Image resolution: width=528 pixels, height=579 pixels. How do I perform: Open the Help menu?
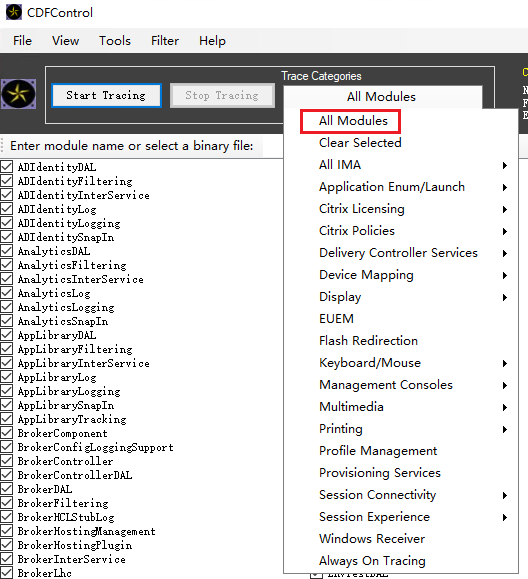point(212,41)
